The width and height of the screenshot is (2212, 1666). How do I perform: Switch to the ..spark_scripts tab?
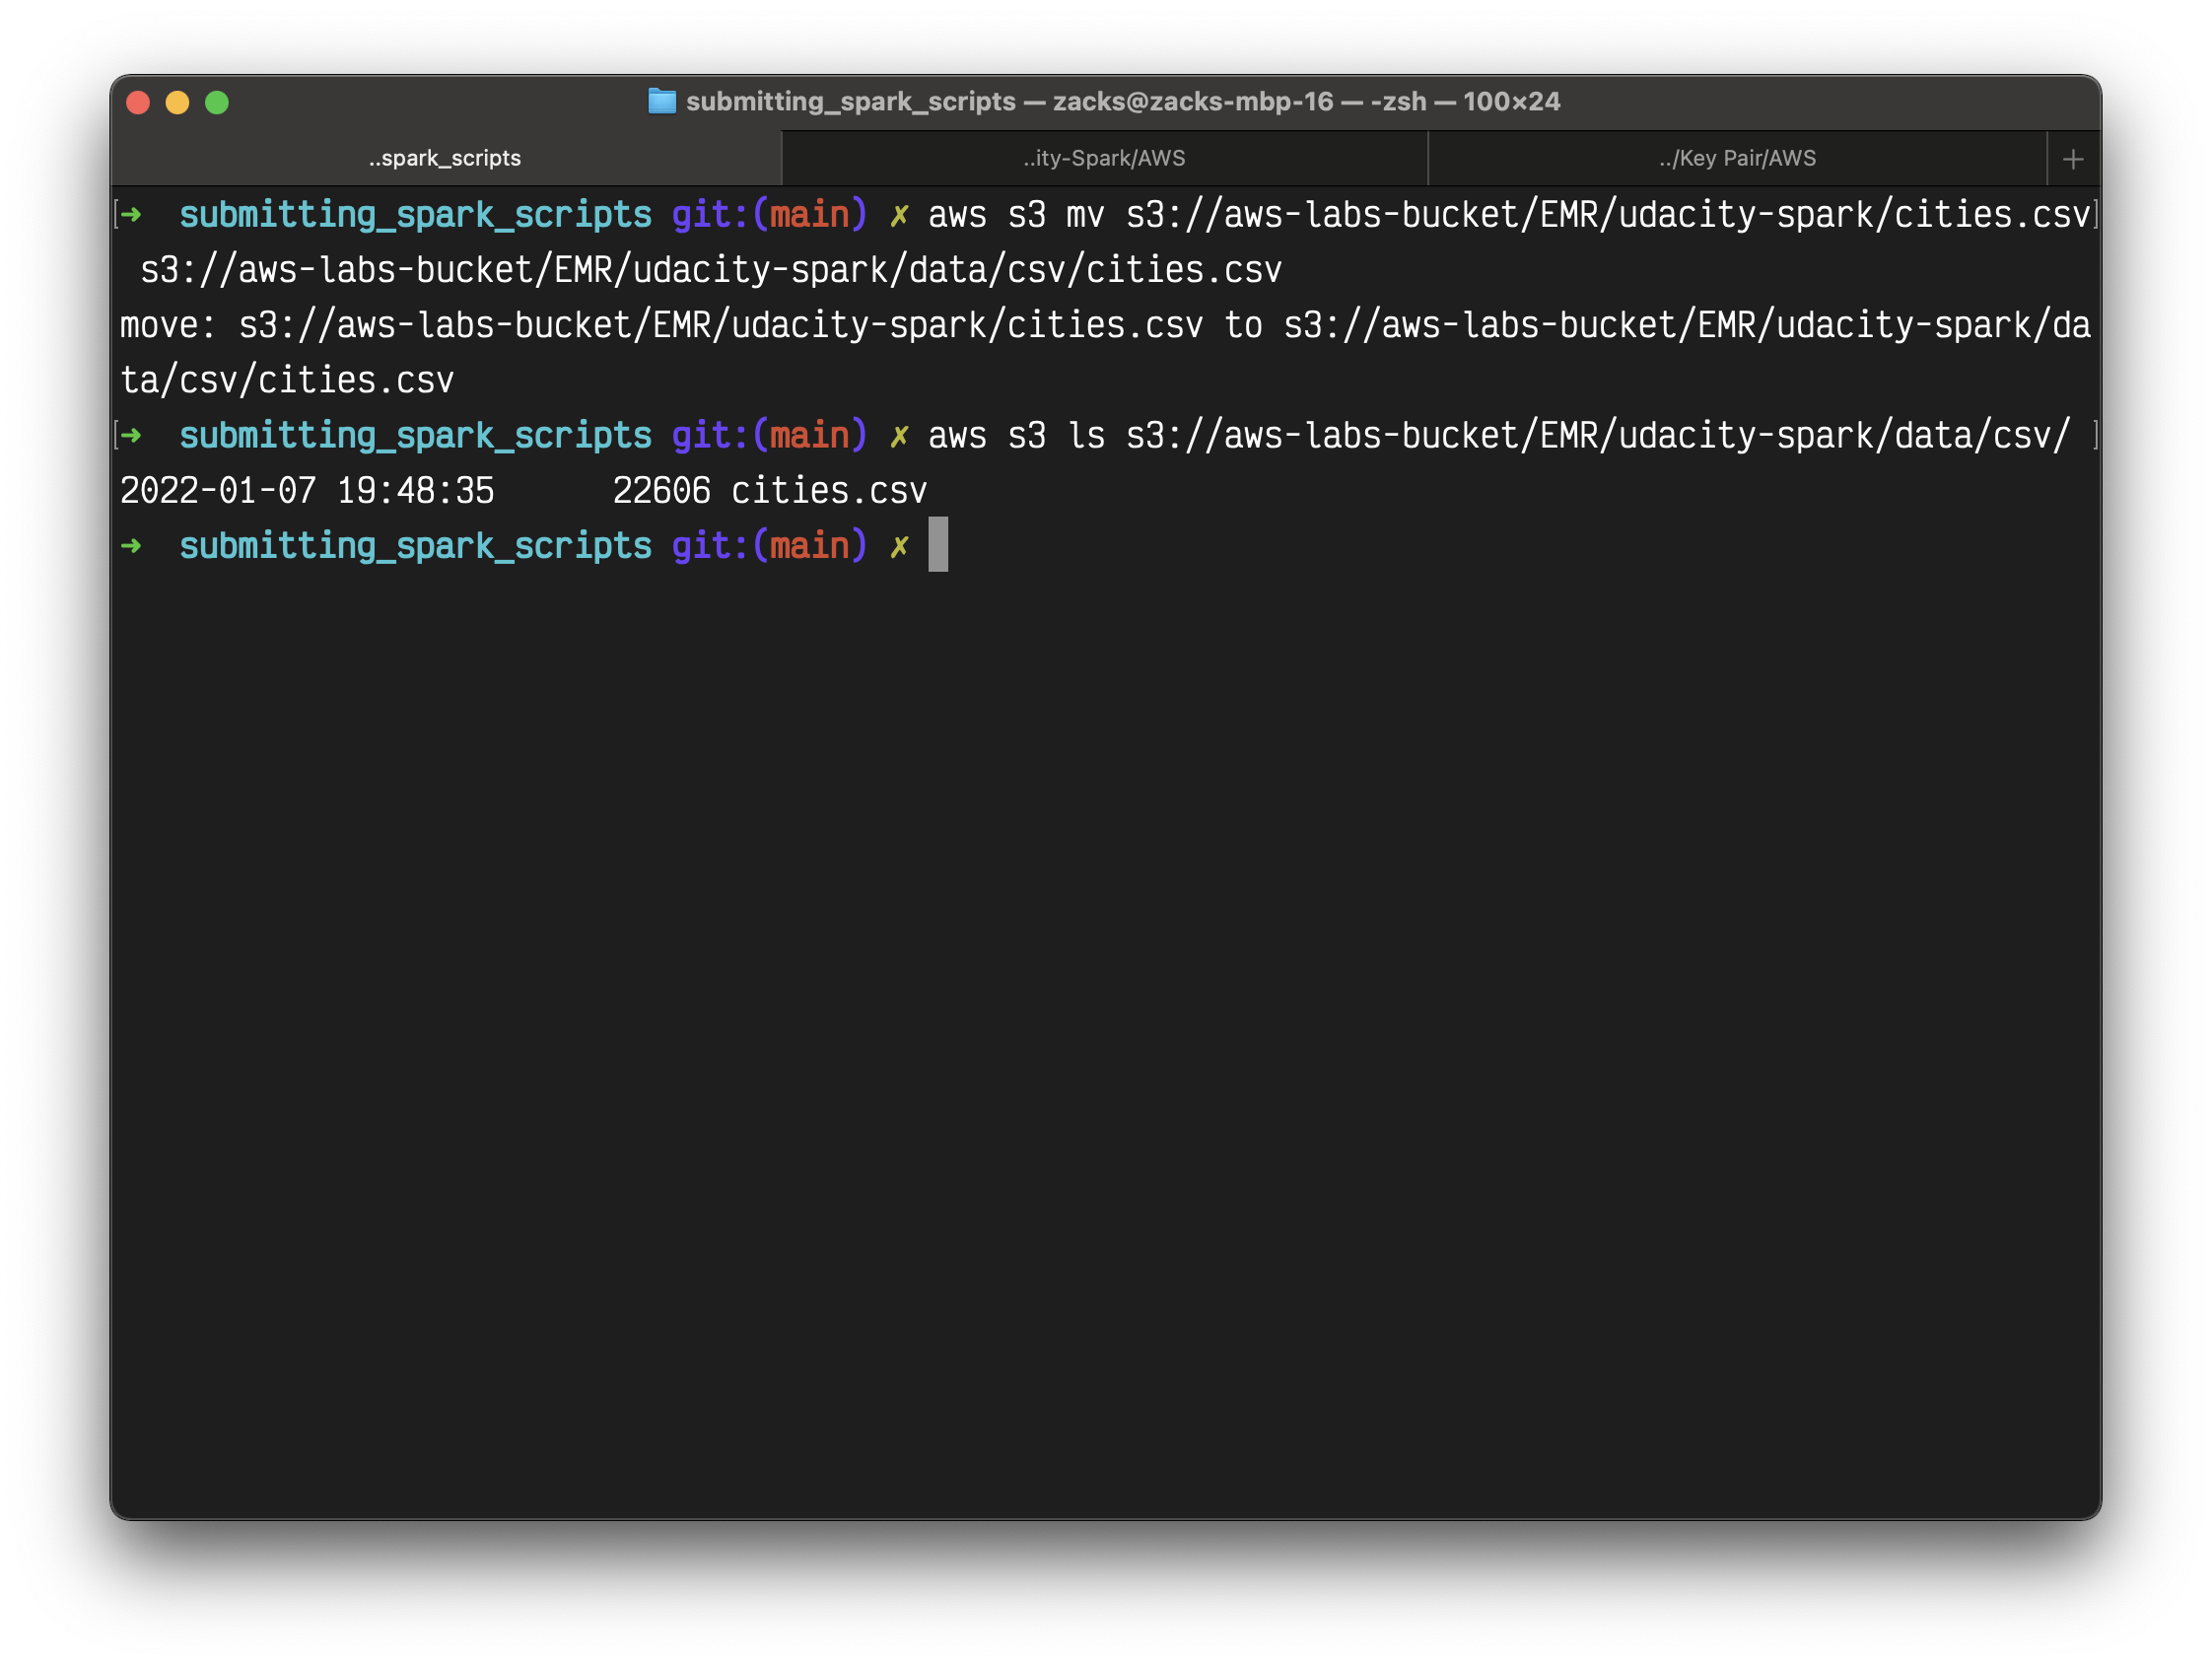pos(445,158)
